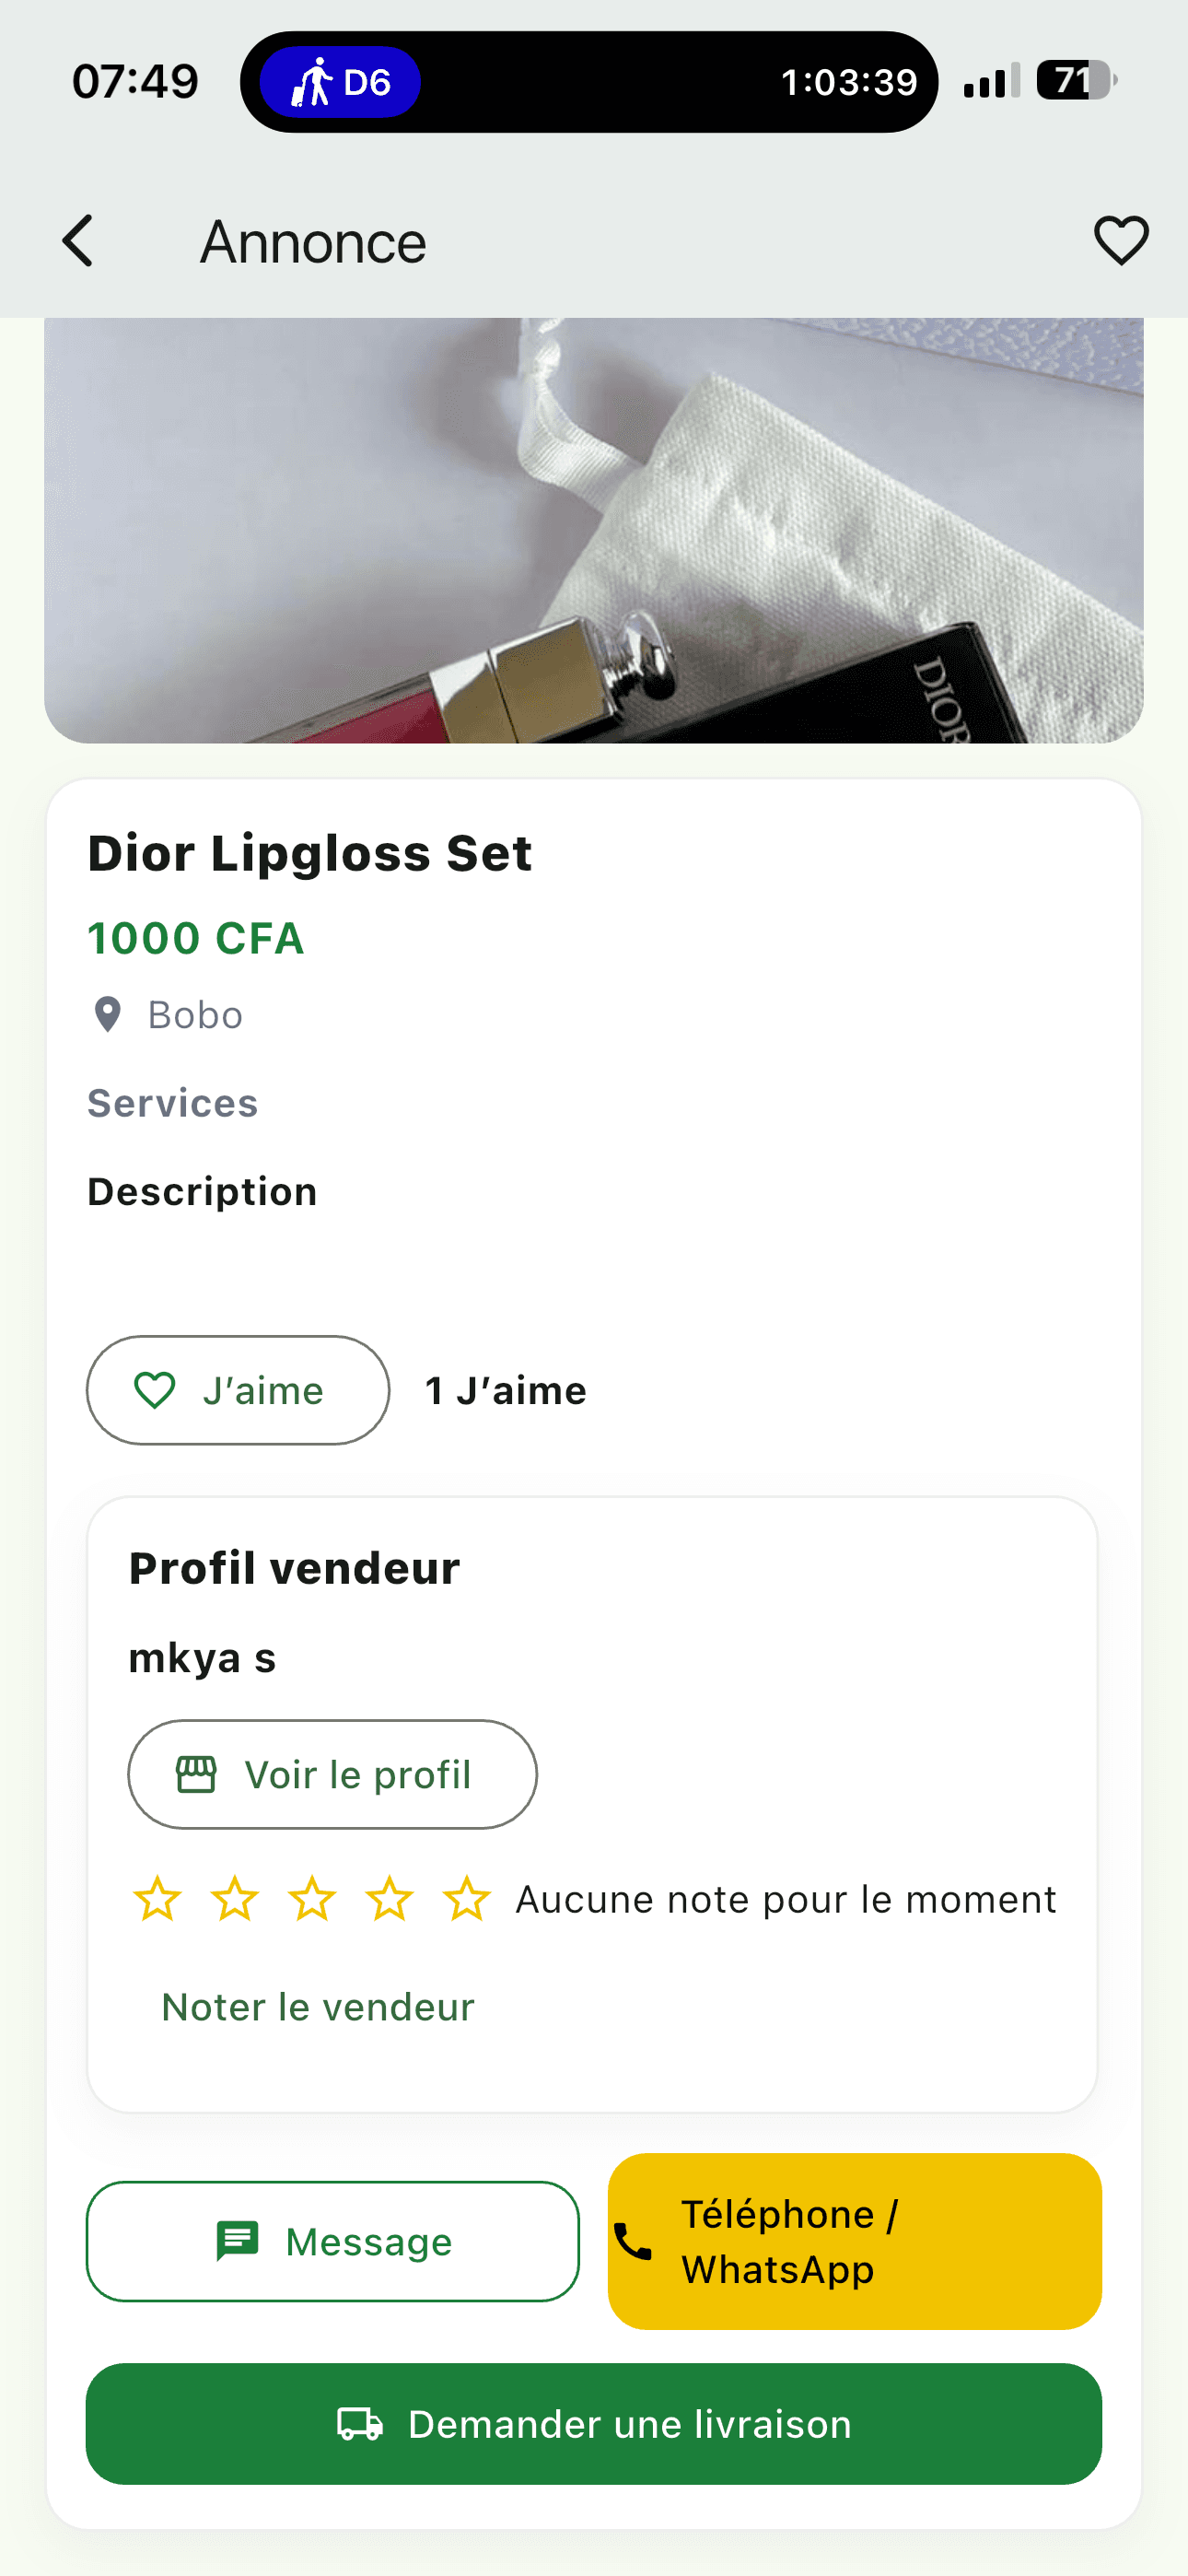1188x2576 pixels.
Task: Tap the delivery truck icon
Action: (360, 2424)
